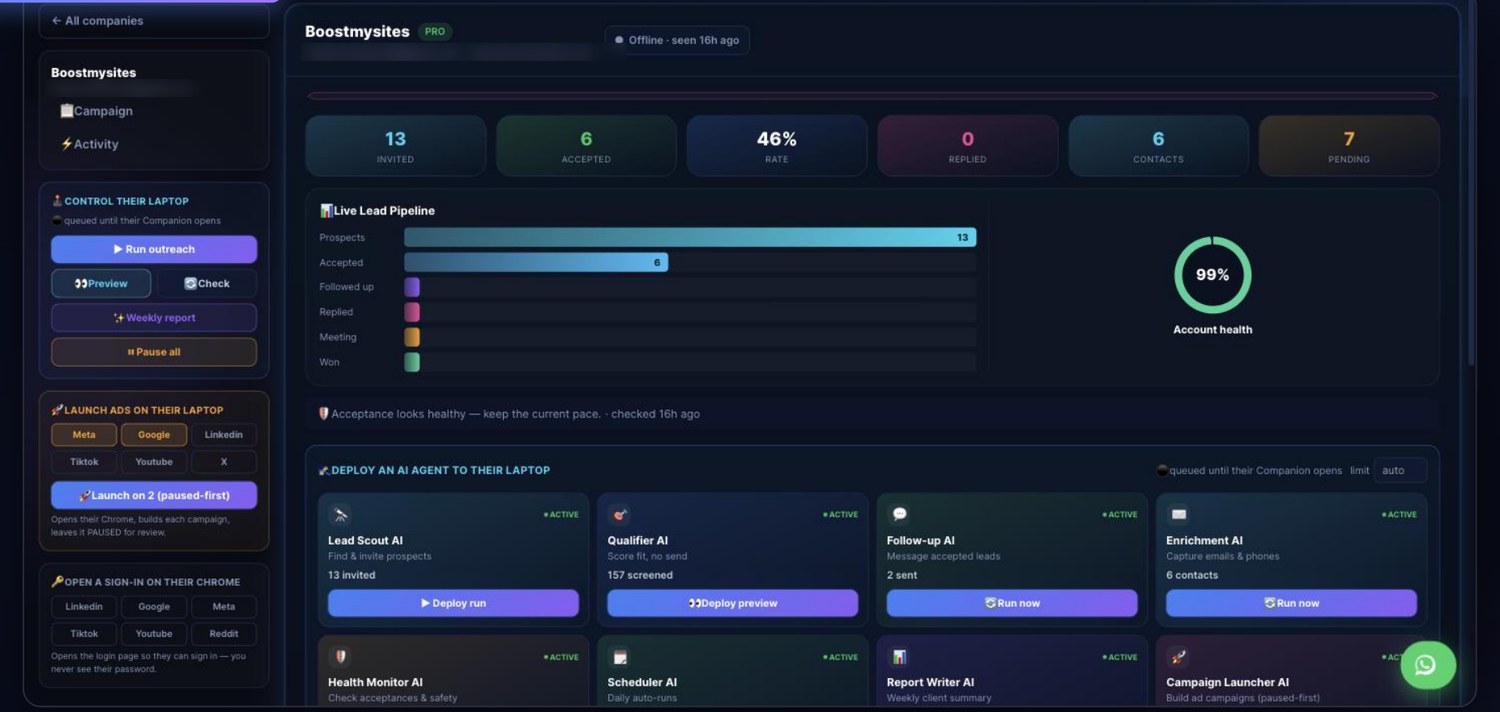Image resolution: width=1500 pixels, height=712 pixels.
Task: Click the PRO badge next to Boostmysites
Action: pyautogui.click(x=435, y=32)
